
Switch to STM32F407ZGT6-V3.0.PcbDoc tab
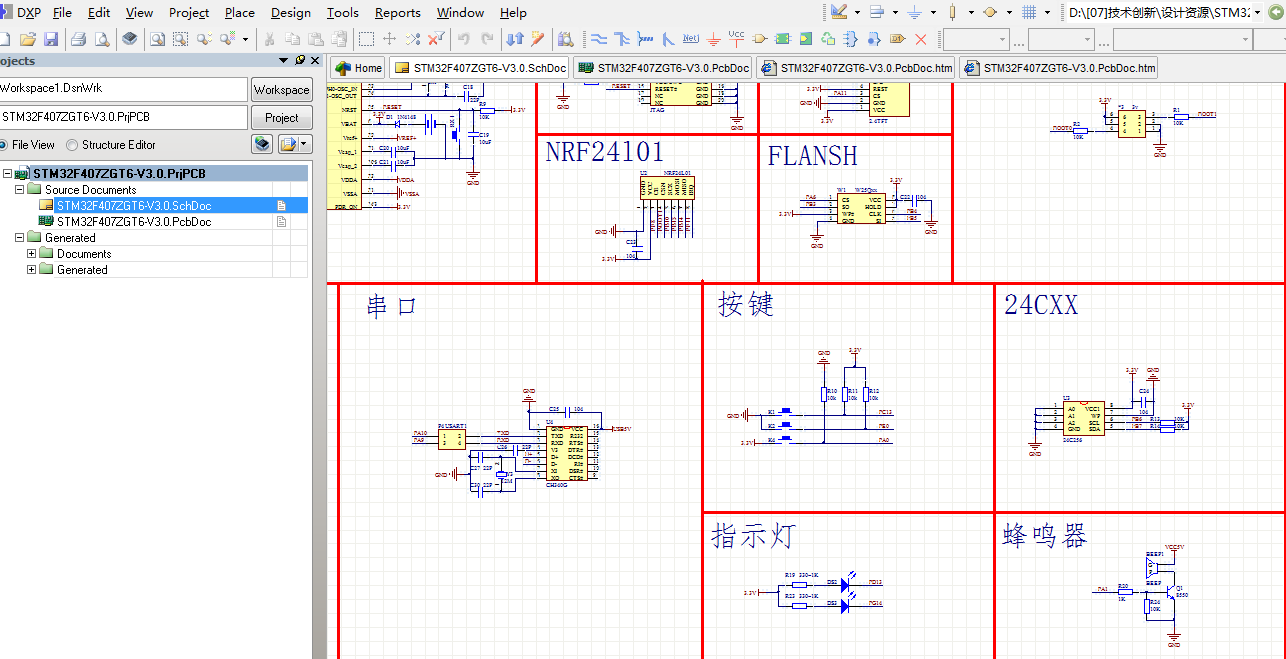663,68
